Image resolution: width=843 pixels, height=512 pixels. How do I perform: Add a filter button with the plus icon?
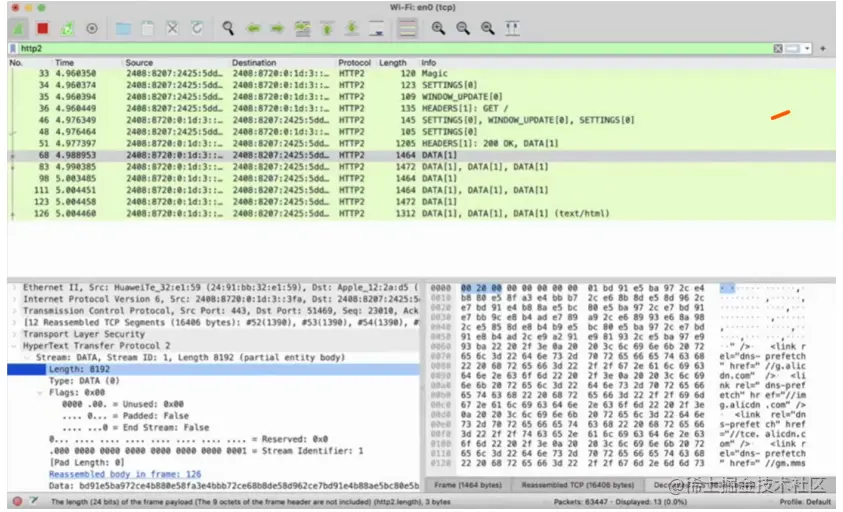coord(823,49)
